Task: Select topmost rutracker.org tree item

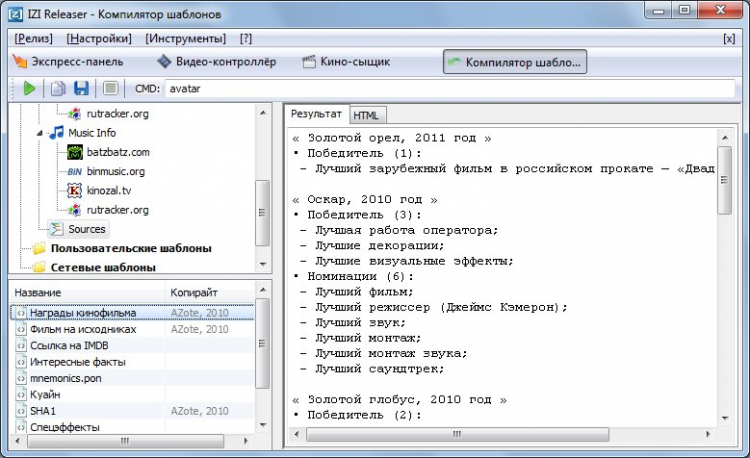Action: click(x=117, y=114)
